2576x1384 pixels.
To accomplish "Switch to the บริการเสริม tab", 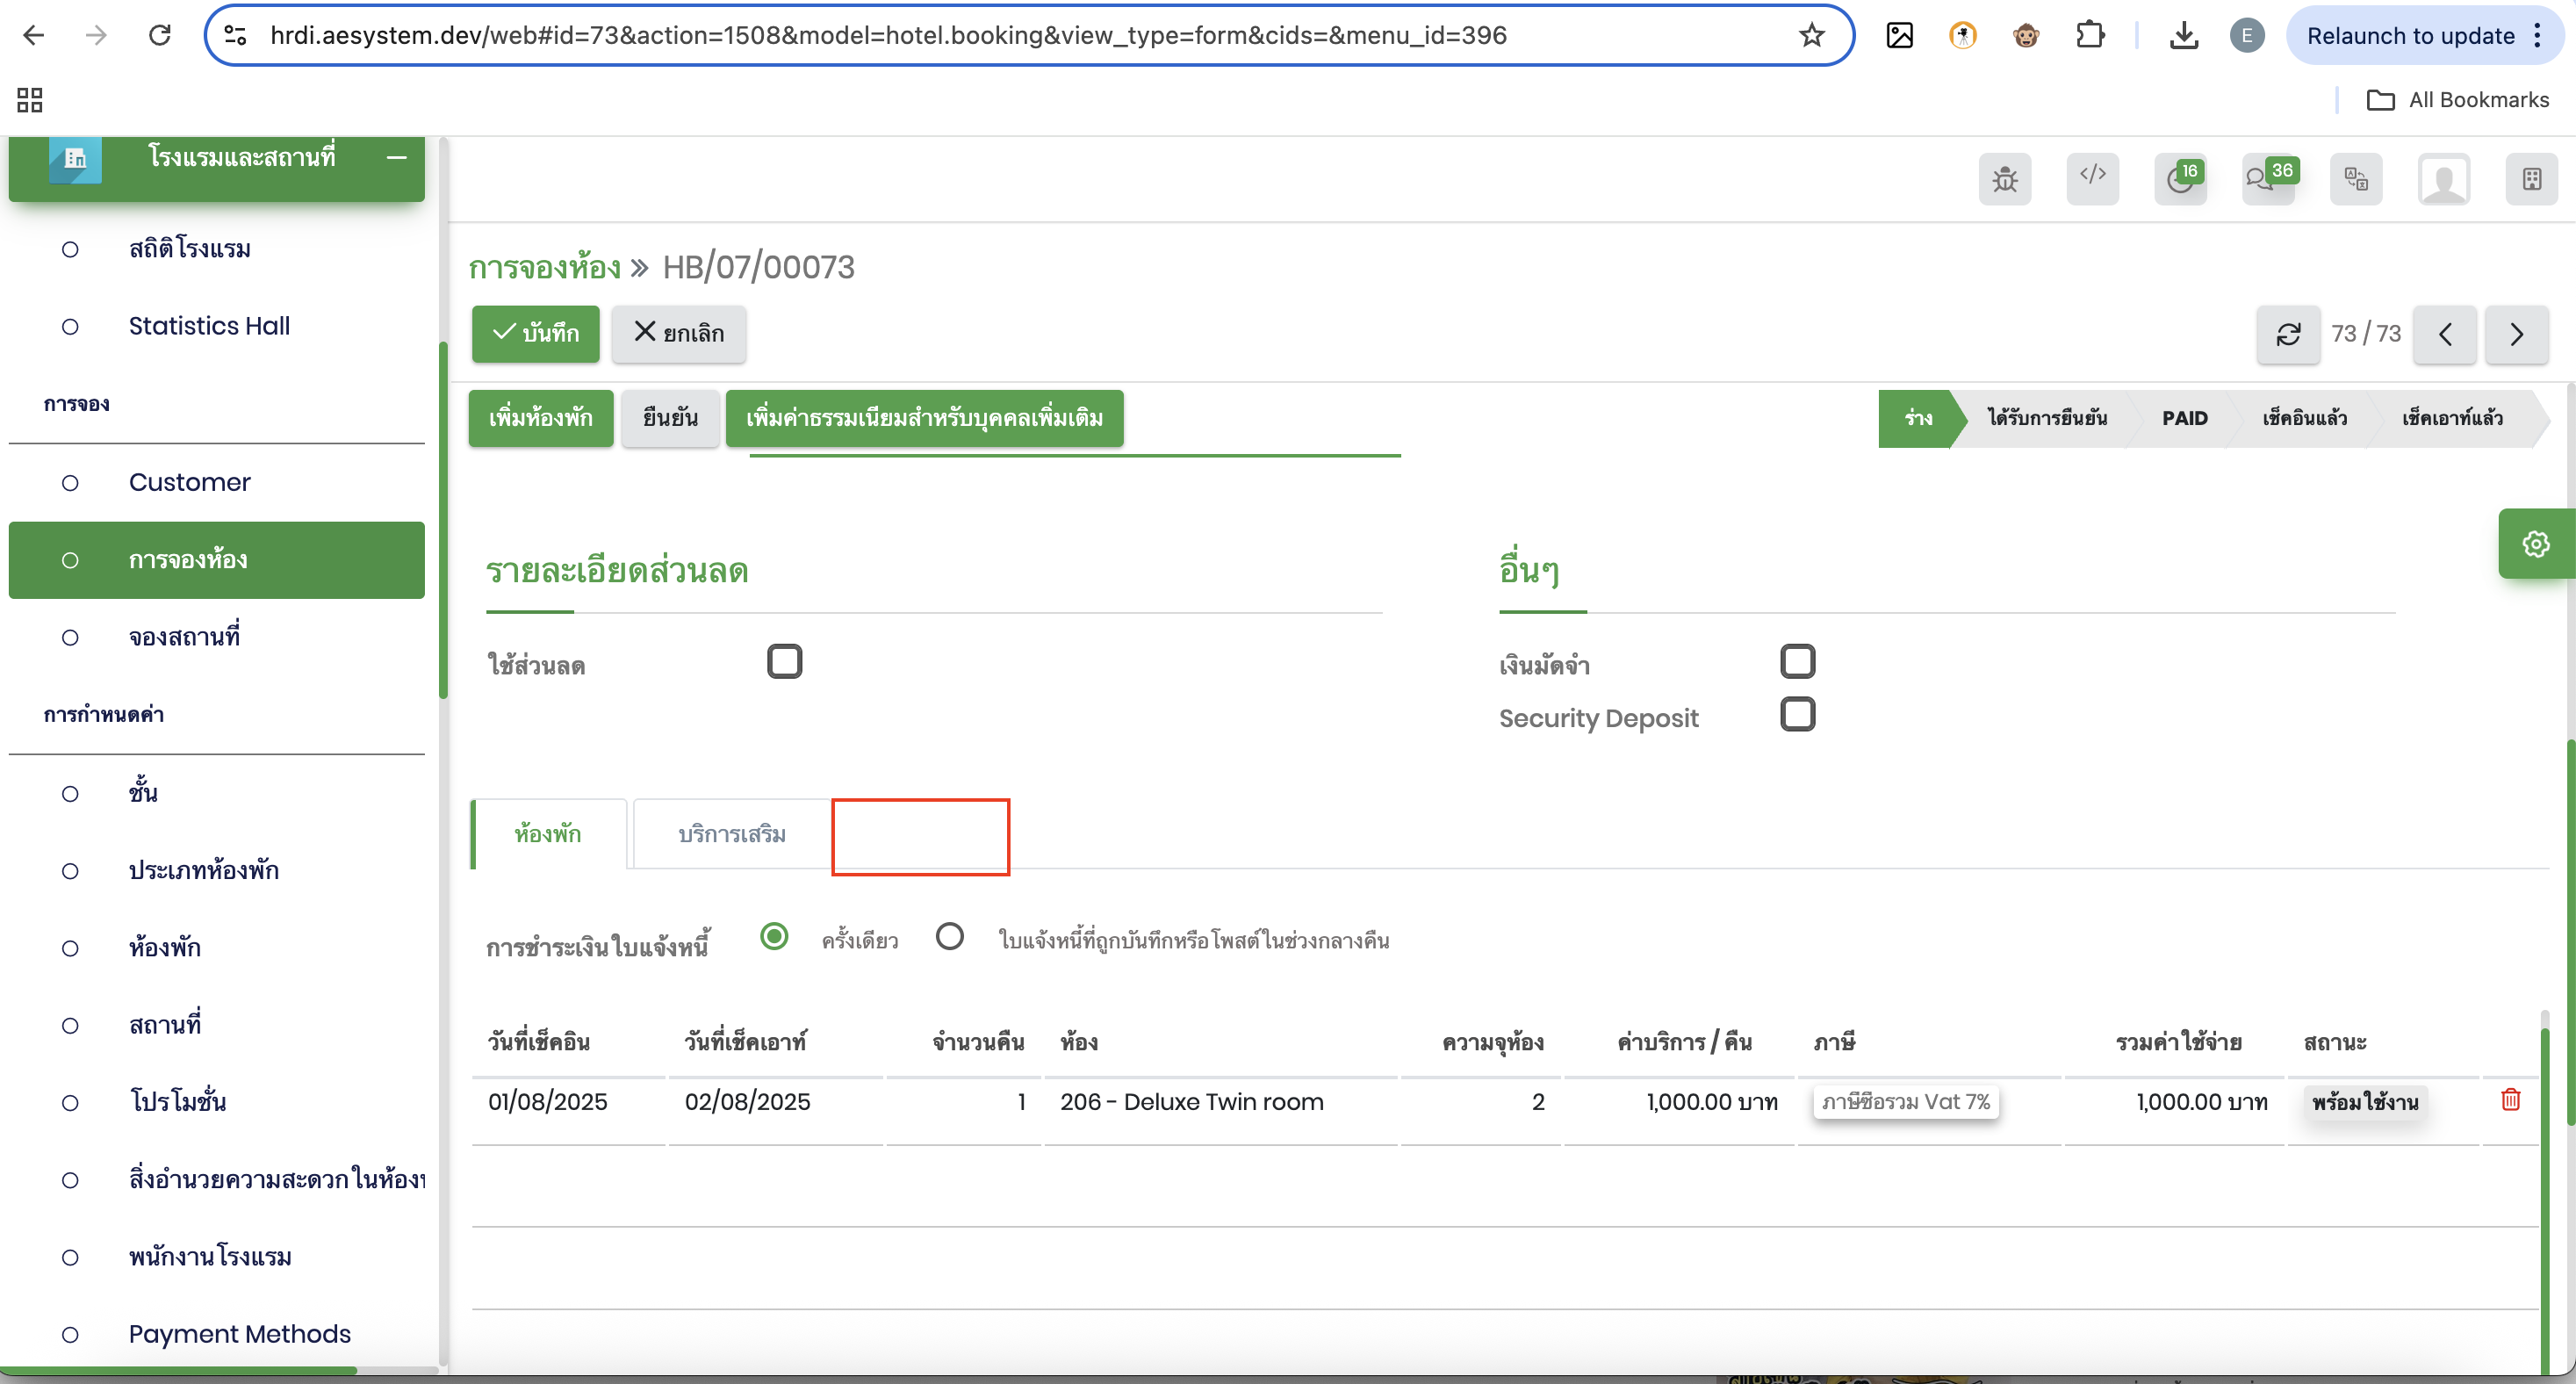I will point(731,834).
